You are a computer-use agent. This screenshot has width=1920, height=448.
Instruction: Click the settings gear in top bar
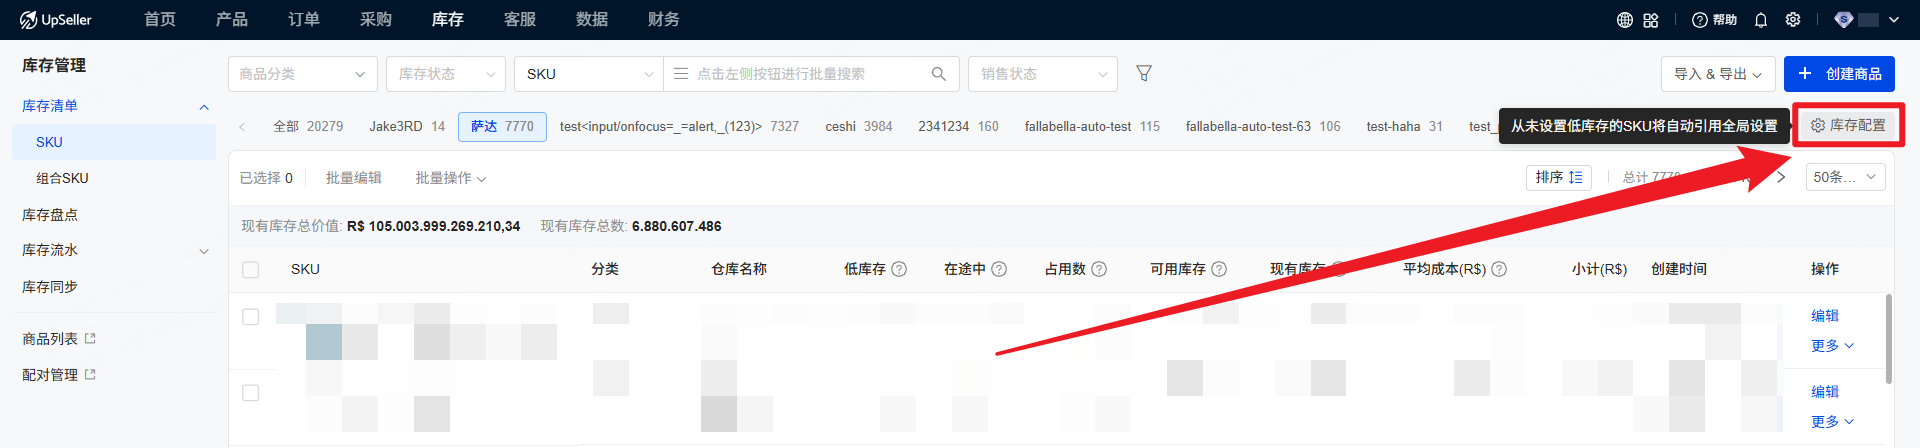click(1793, 20)
